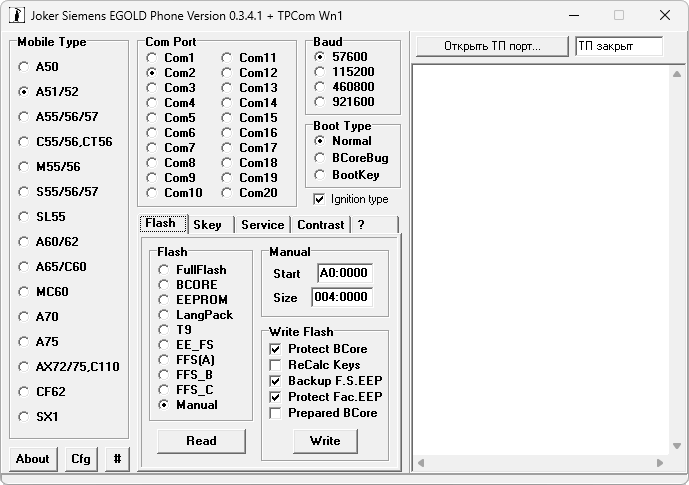This screenshot has width=689, height=485.
Task: Open the ? help tab
Action: [x=375, y=225]
